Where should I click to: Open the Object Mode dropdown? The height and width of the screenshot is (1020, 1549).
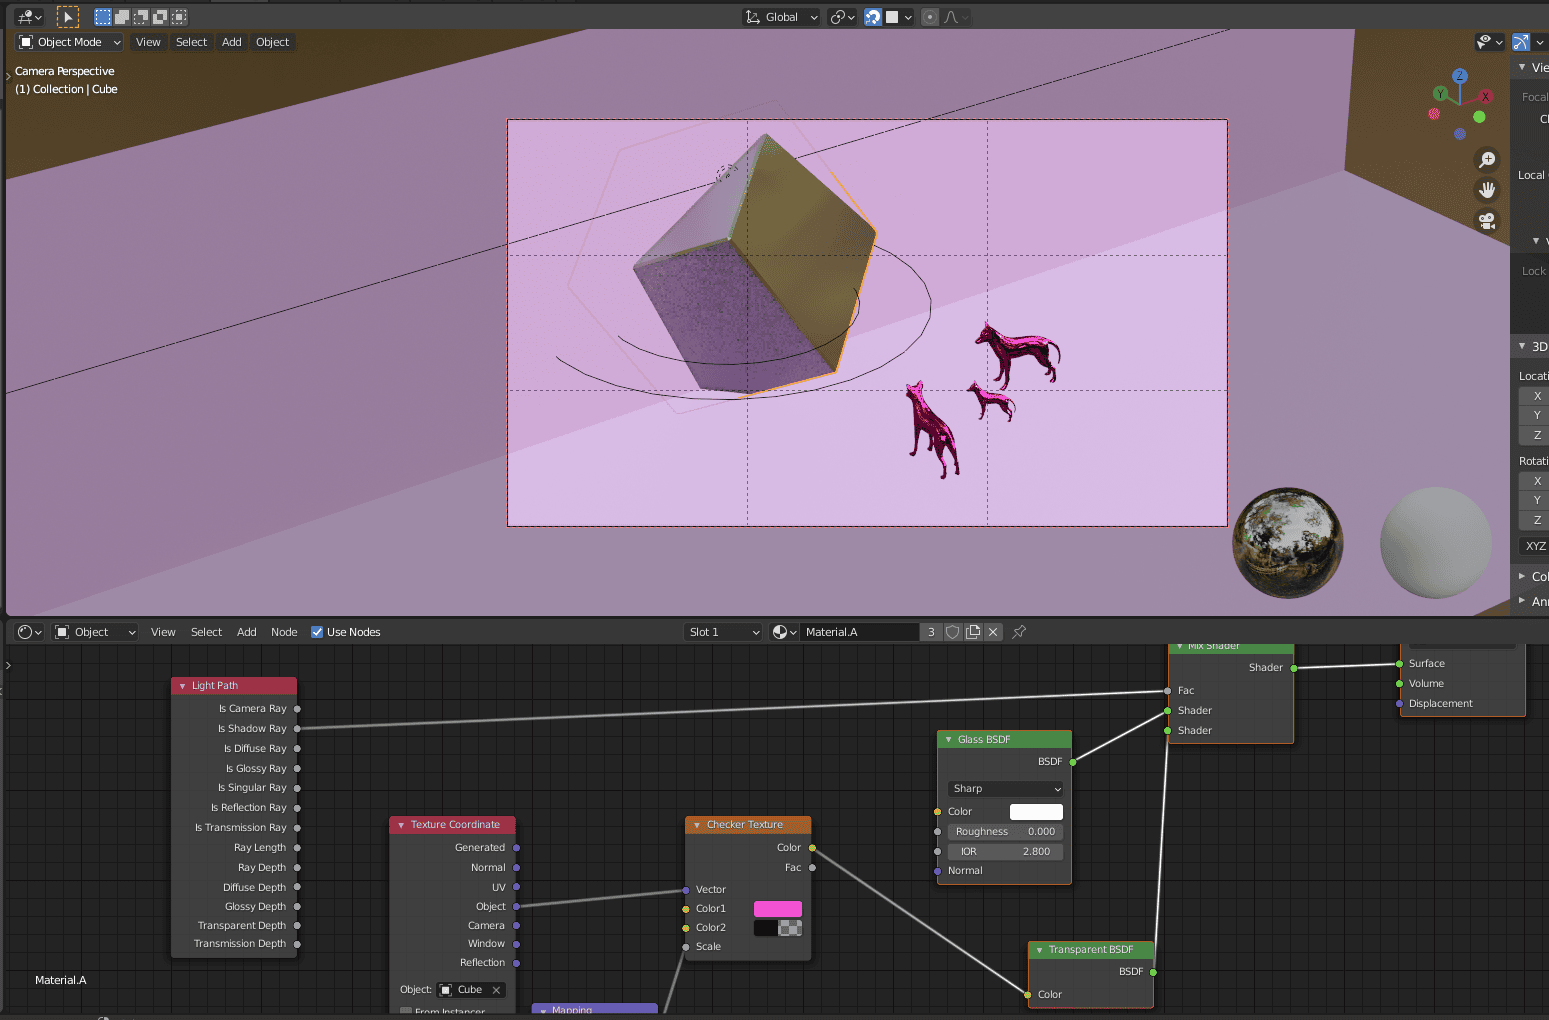[x=70, y=42]
